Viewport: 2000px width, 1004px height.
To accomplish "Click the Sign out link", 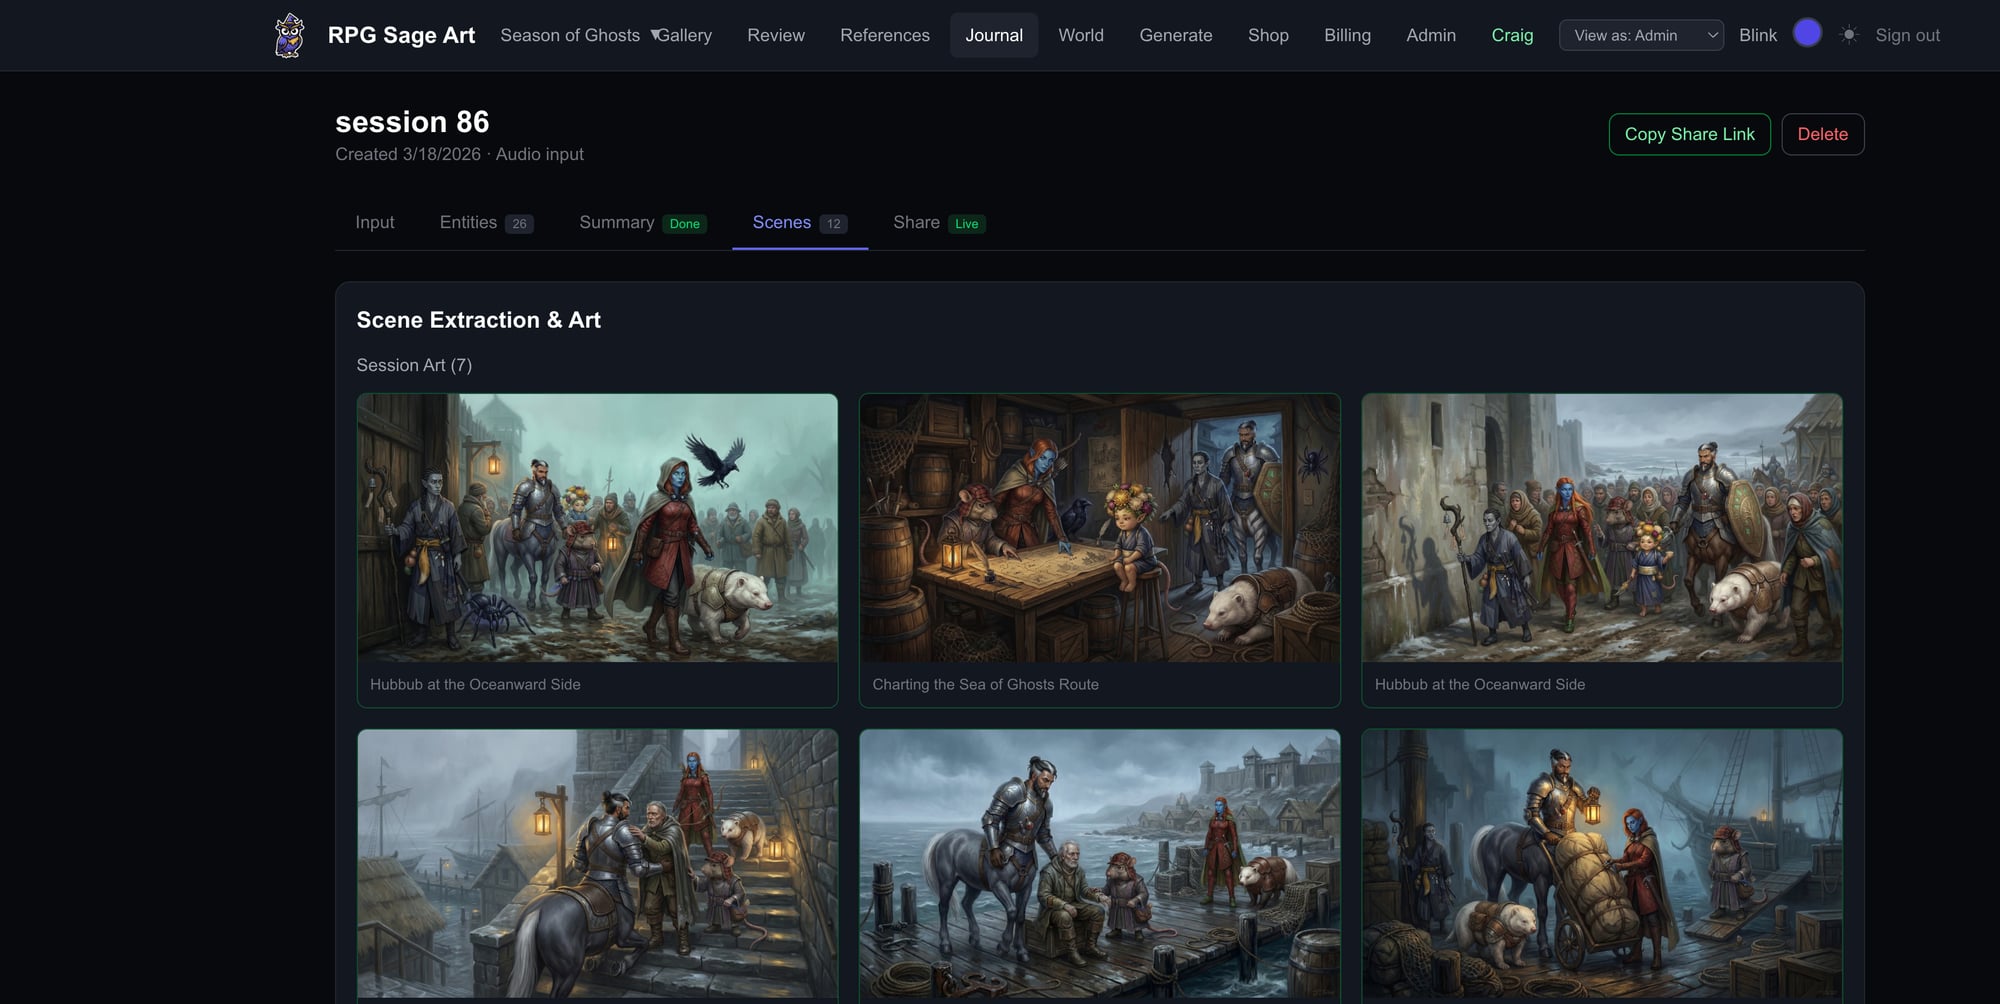I will (1907, 35).
